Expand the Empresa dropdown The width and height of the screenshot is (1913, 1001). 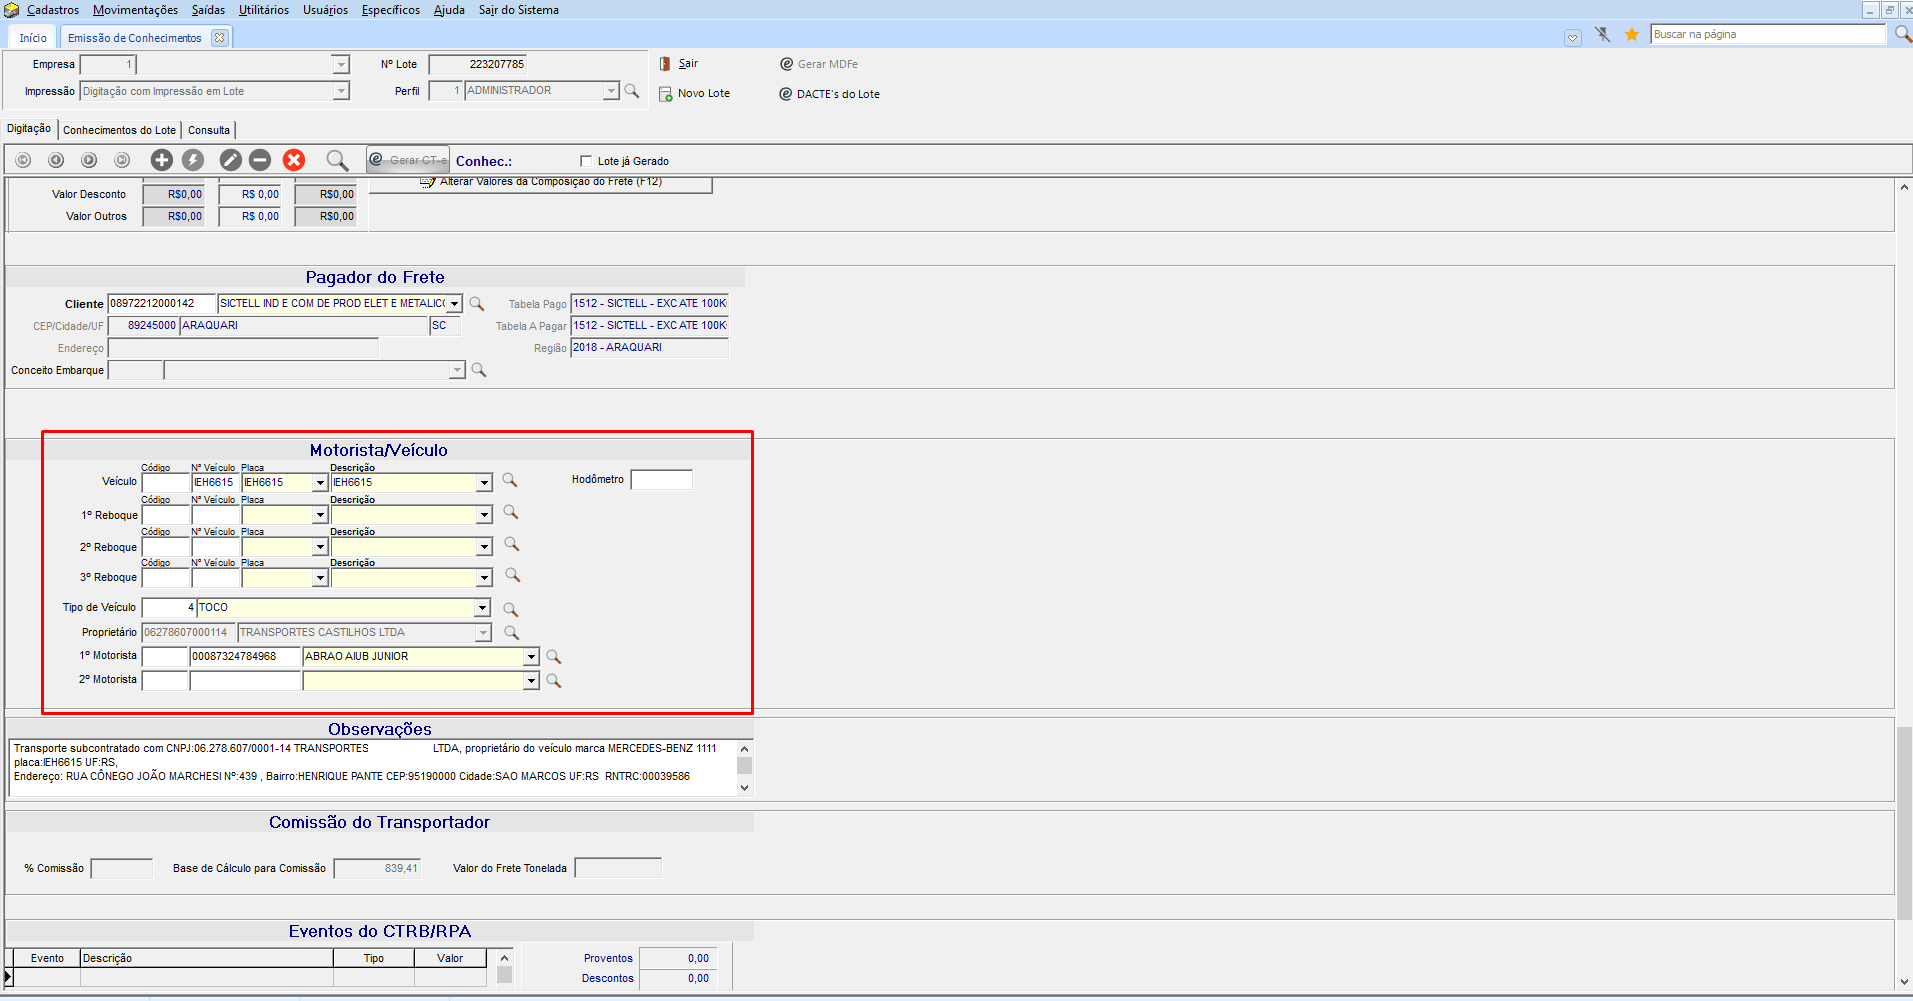(341, 65)
